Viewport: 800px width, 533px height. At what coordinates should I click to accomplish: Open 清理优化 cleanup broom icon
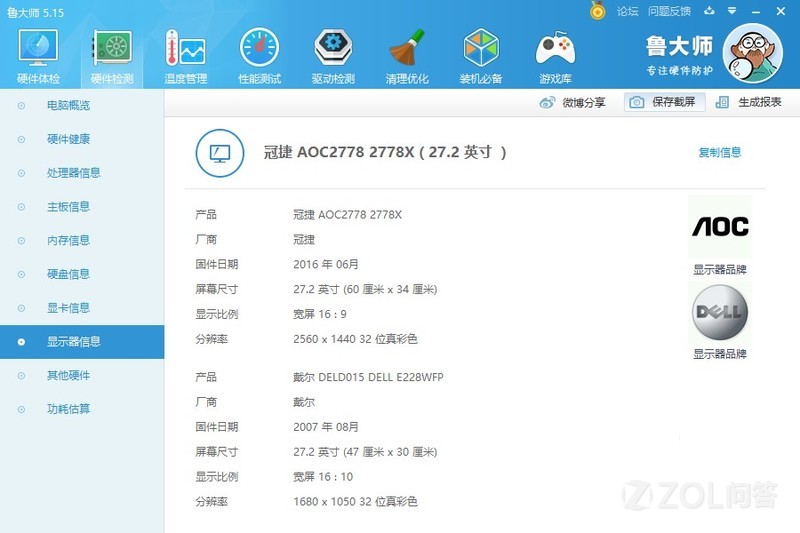point(407,57)
